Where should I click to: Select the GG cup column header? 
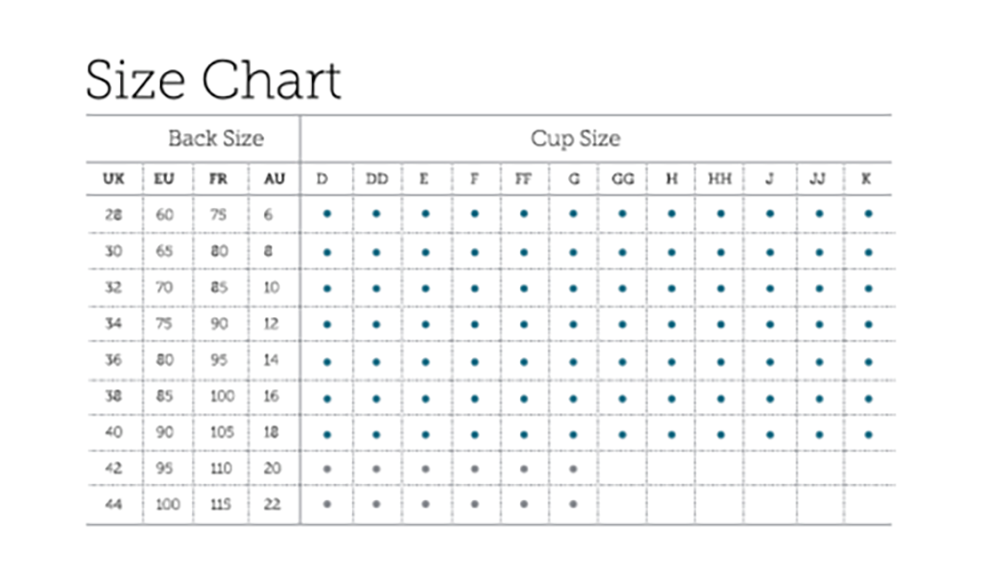(622, 179)
